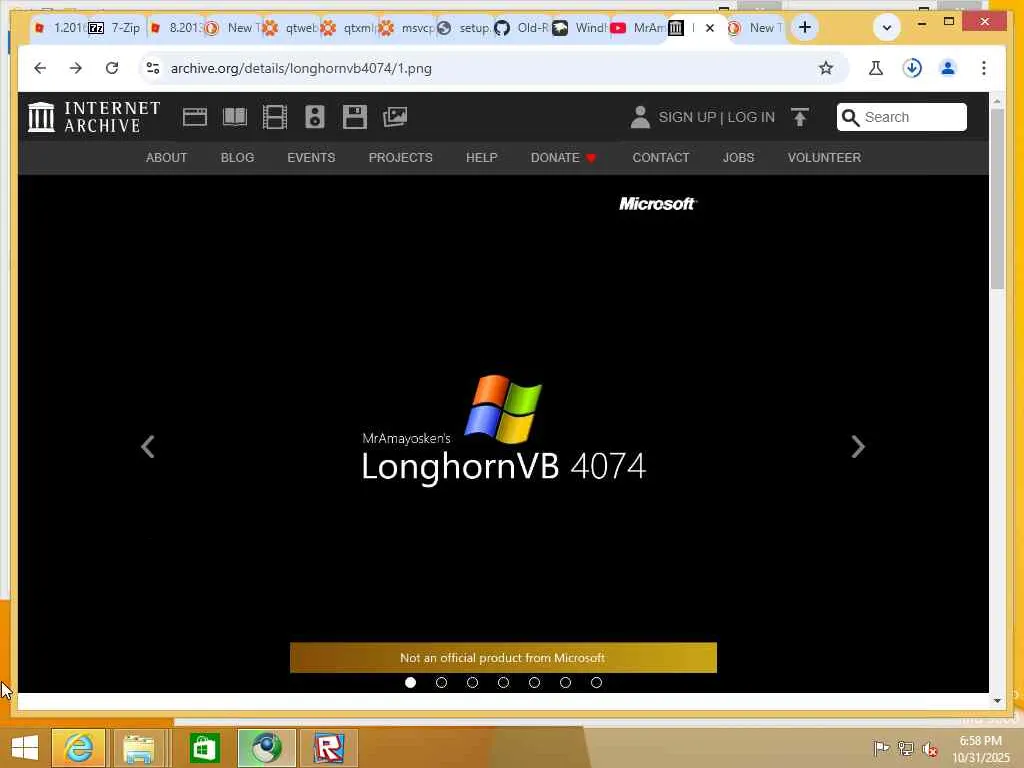This screenshot has width=1024, height=768.
Task: Click the Action Center flag tray icon
Action: pyautogui.click(x=881, y=748)
